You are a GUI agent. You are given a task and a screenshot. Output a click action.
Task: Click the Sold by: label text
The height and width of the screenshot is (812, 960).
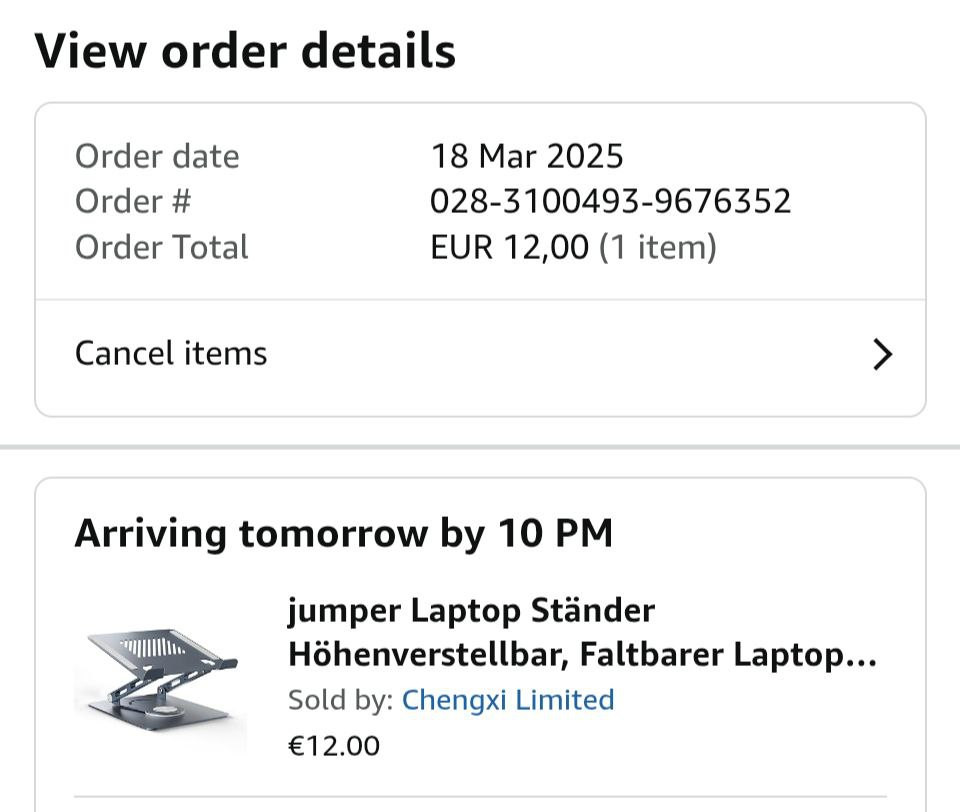point(340,699)
